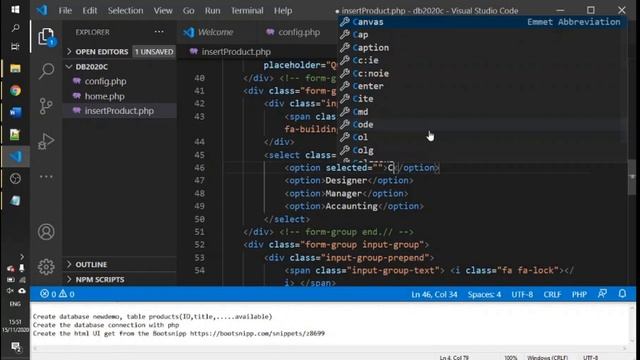
Task: Choose the Caption suggestion
Action: tap(482, 47)
